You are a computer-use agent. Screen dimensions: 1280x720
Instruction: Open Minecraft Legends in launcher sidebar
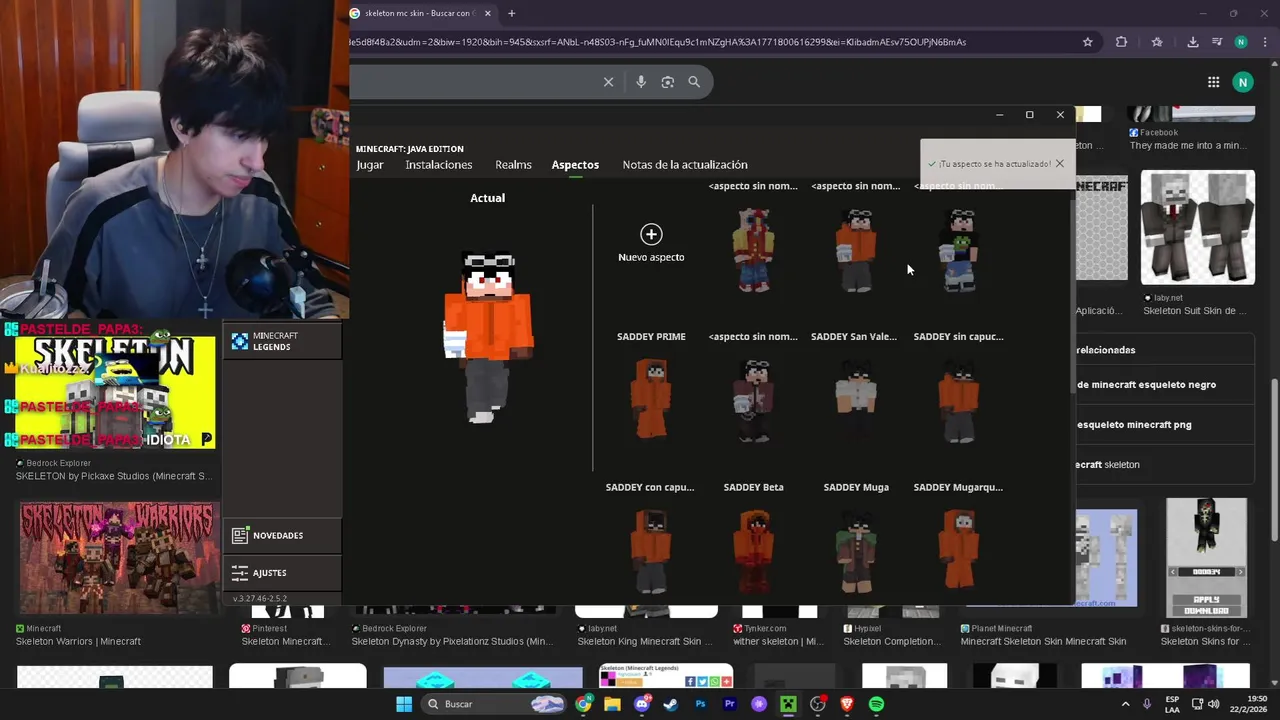(282, 342)
